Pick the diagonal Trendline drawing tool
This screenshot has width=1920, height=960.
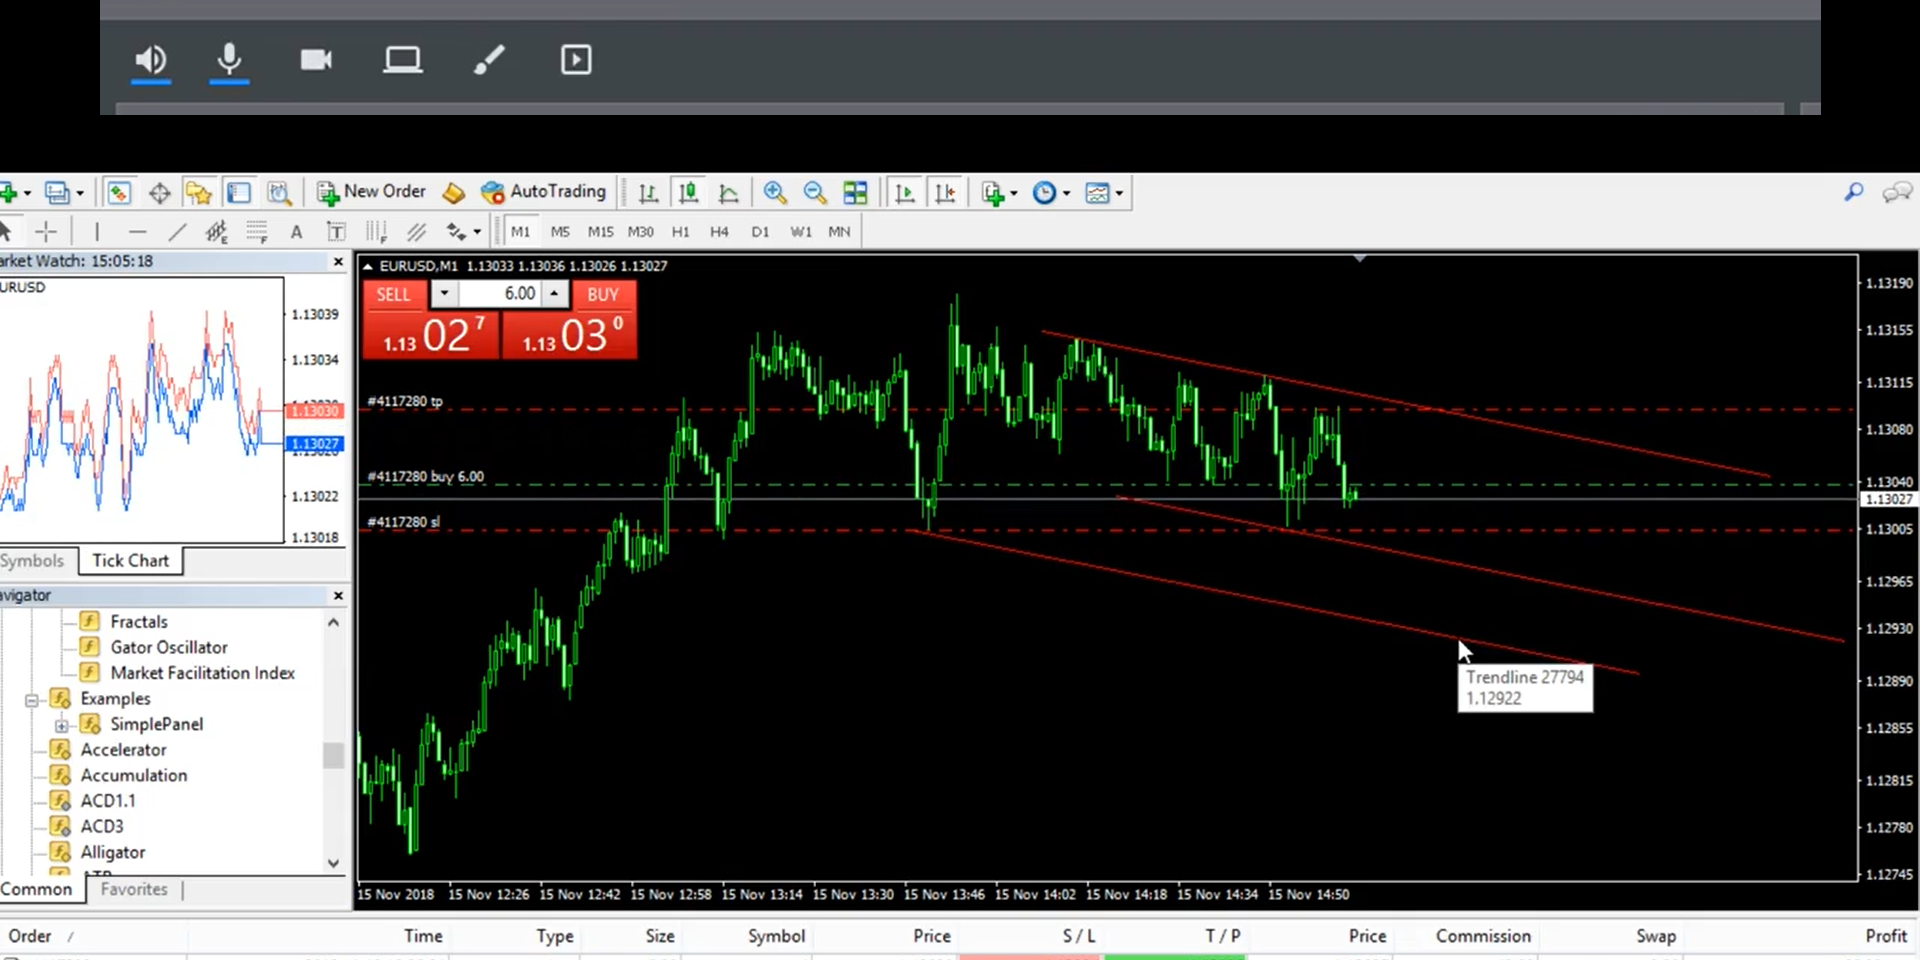[x=177, y=232]
